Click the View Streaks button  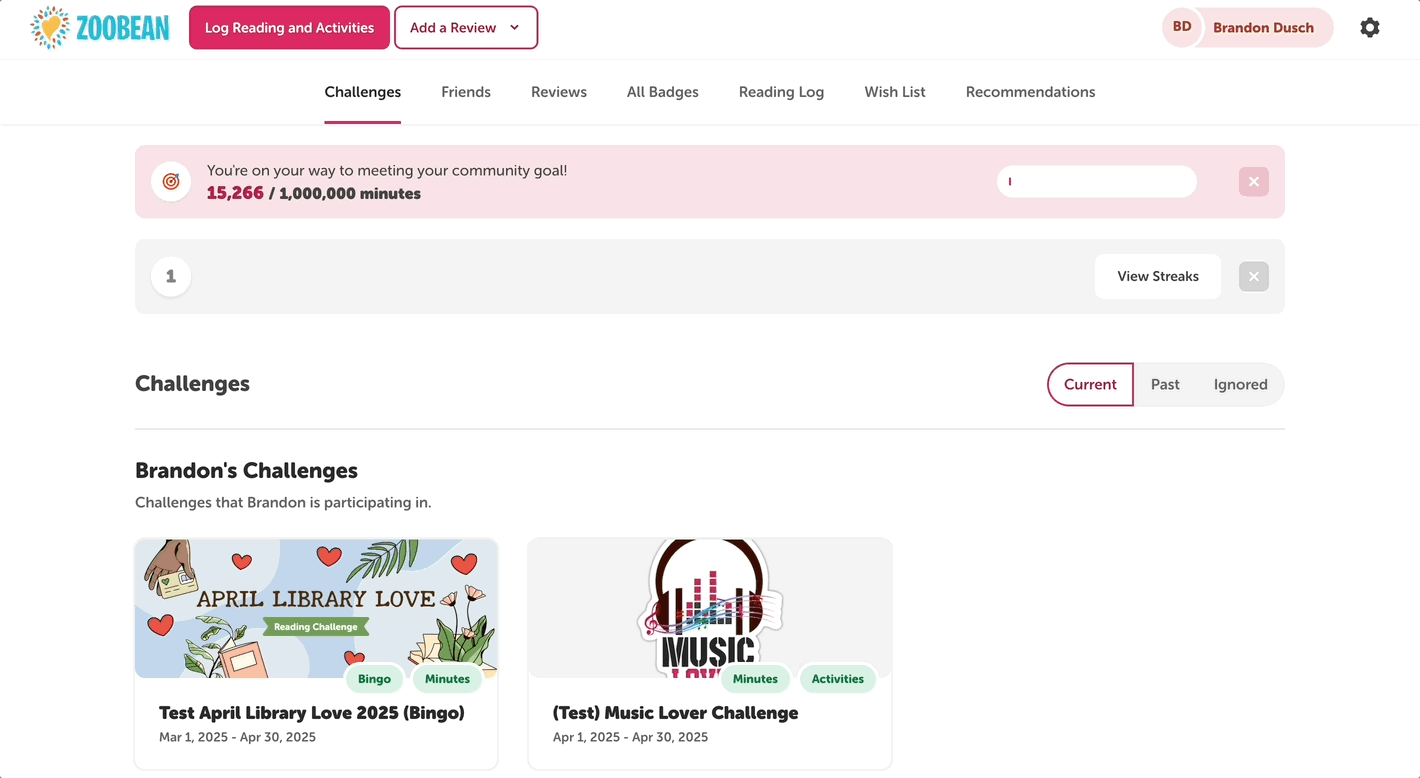(x=1157, y=276)
